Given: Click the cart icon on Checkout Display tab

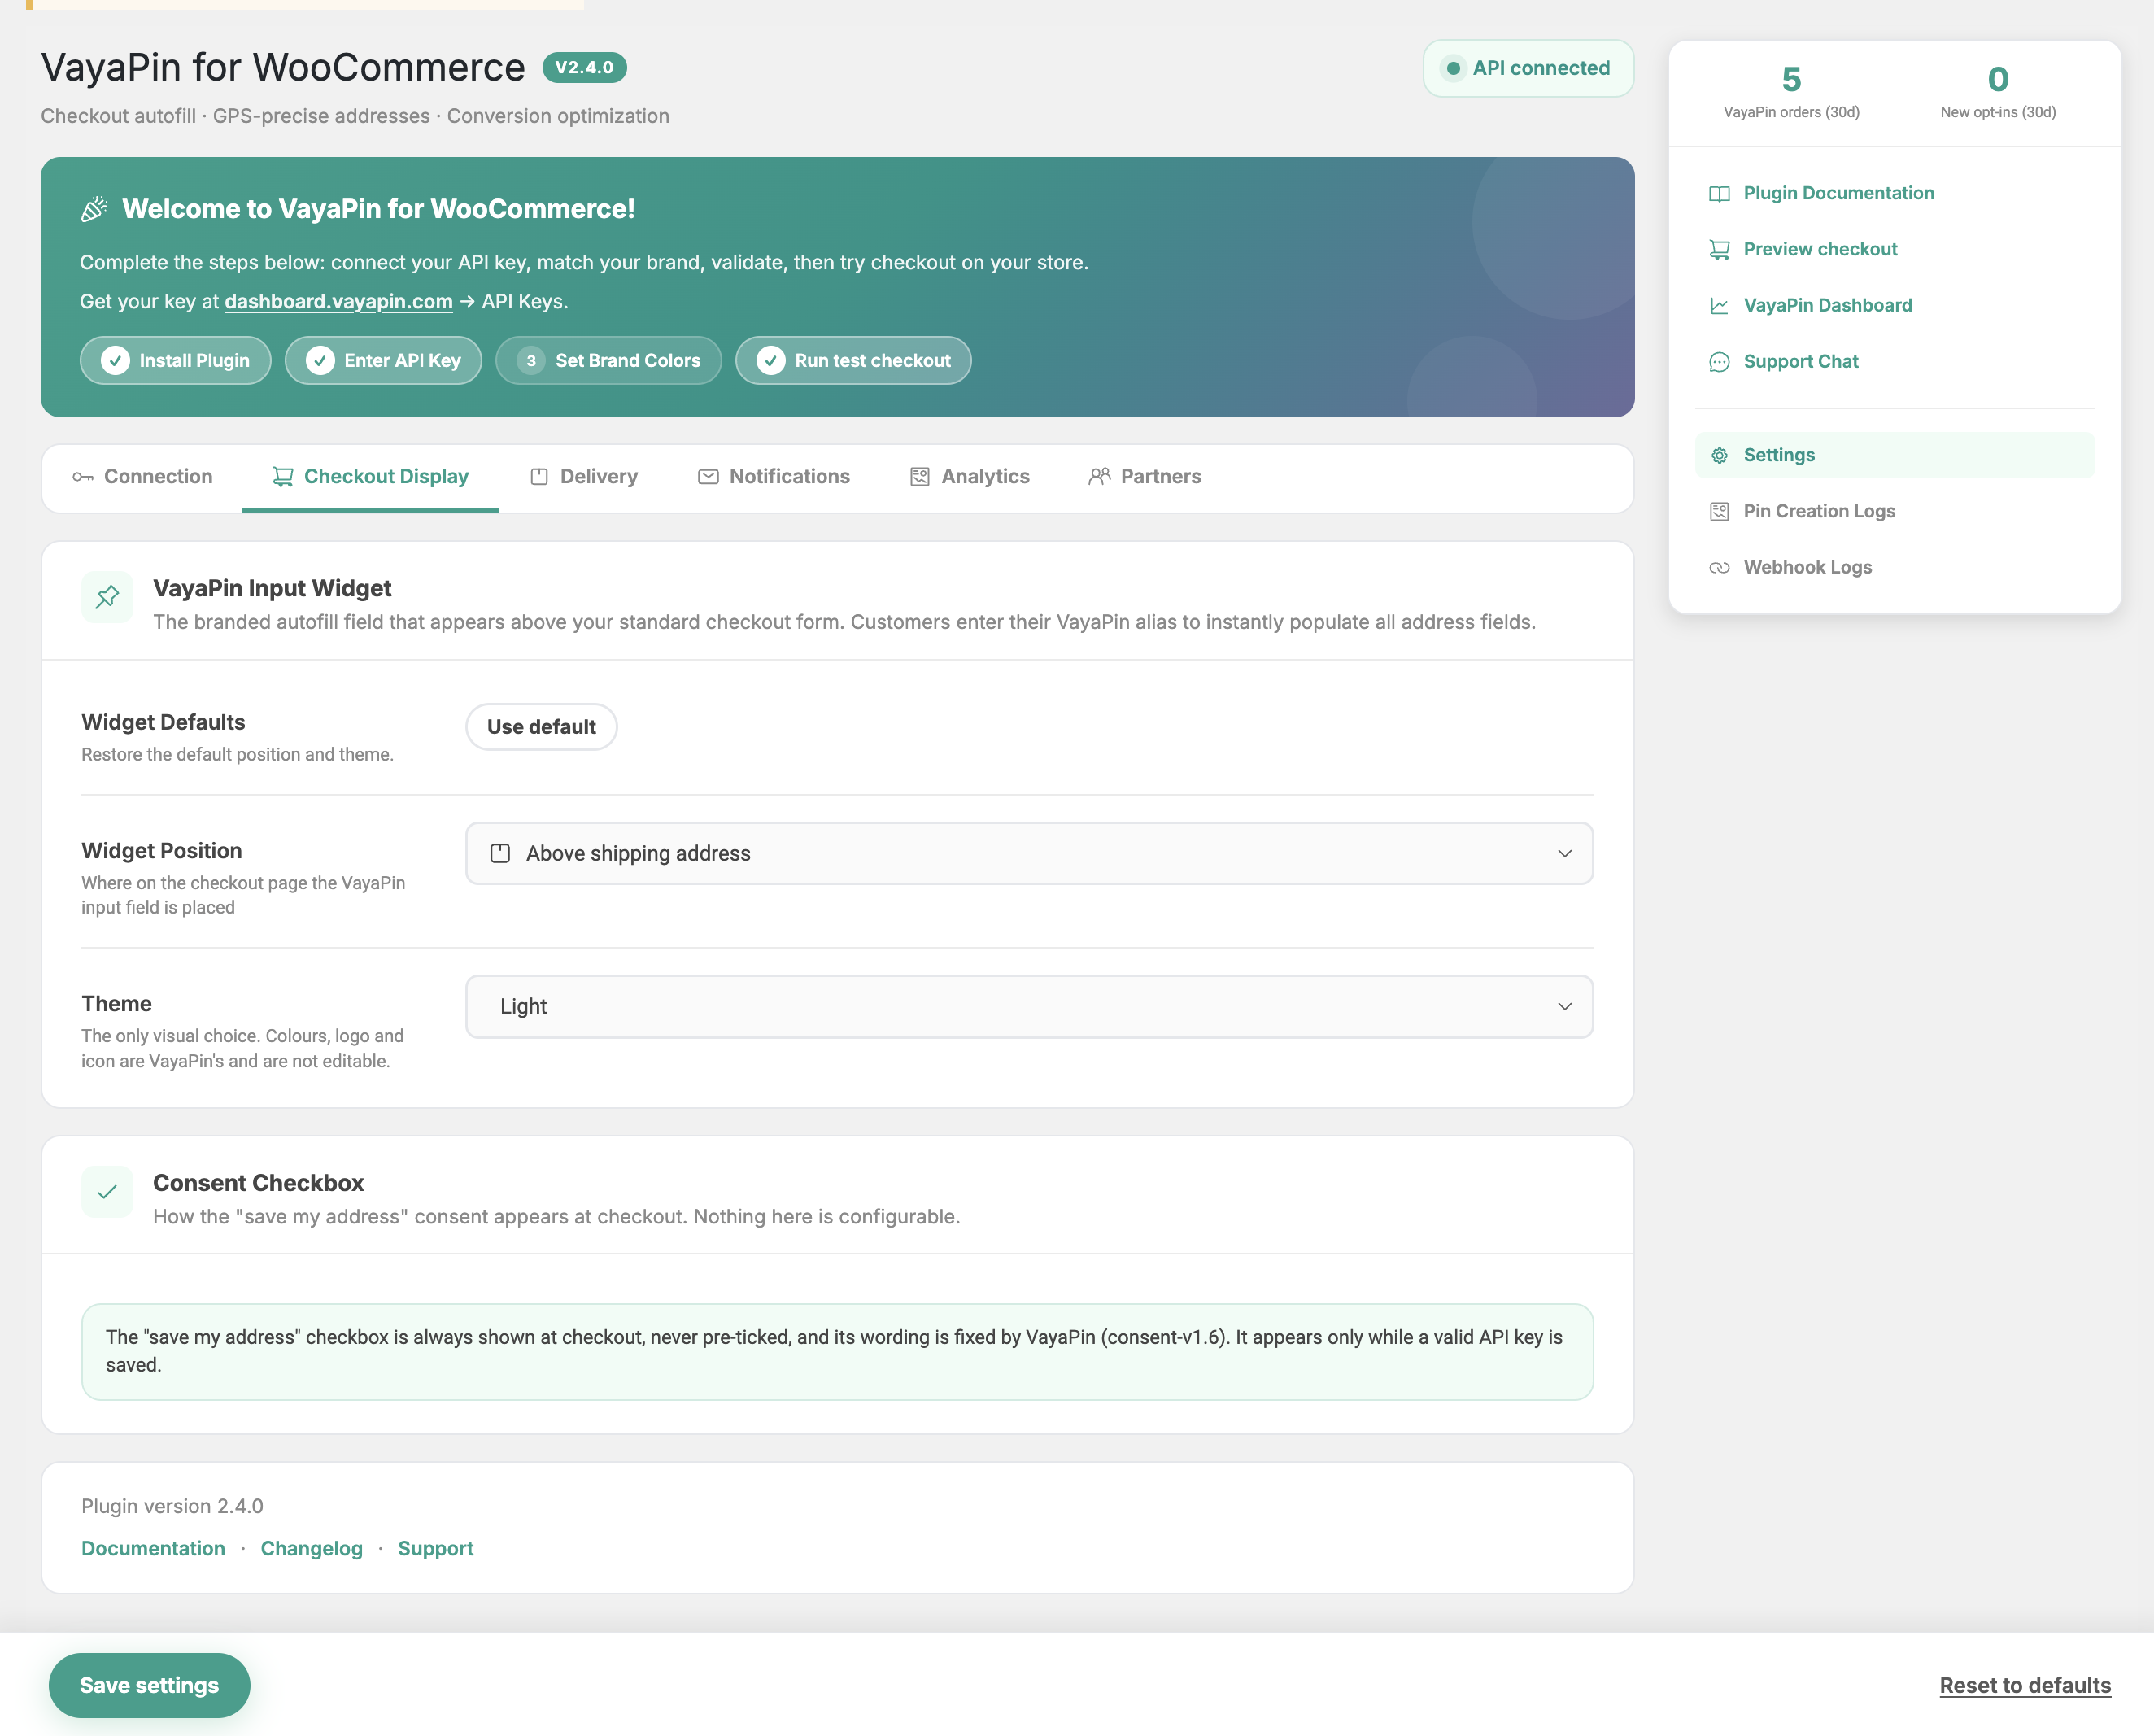Looking at the screenshot, I should [283, 477].
